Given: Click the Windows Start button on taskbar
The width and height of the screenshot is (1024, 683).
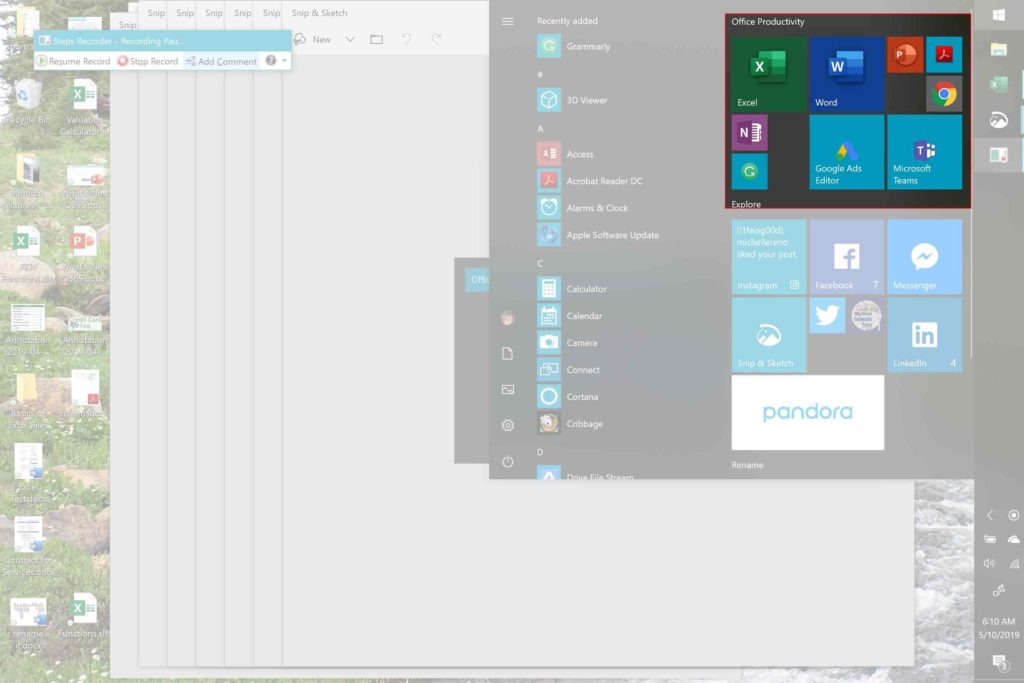Looking at the screenshot, I should [999, 15].
